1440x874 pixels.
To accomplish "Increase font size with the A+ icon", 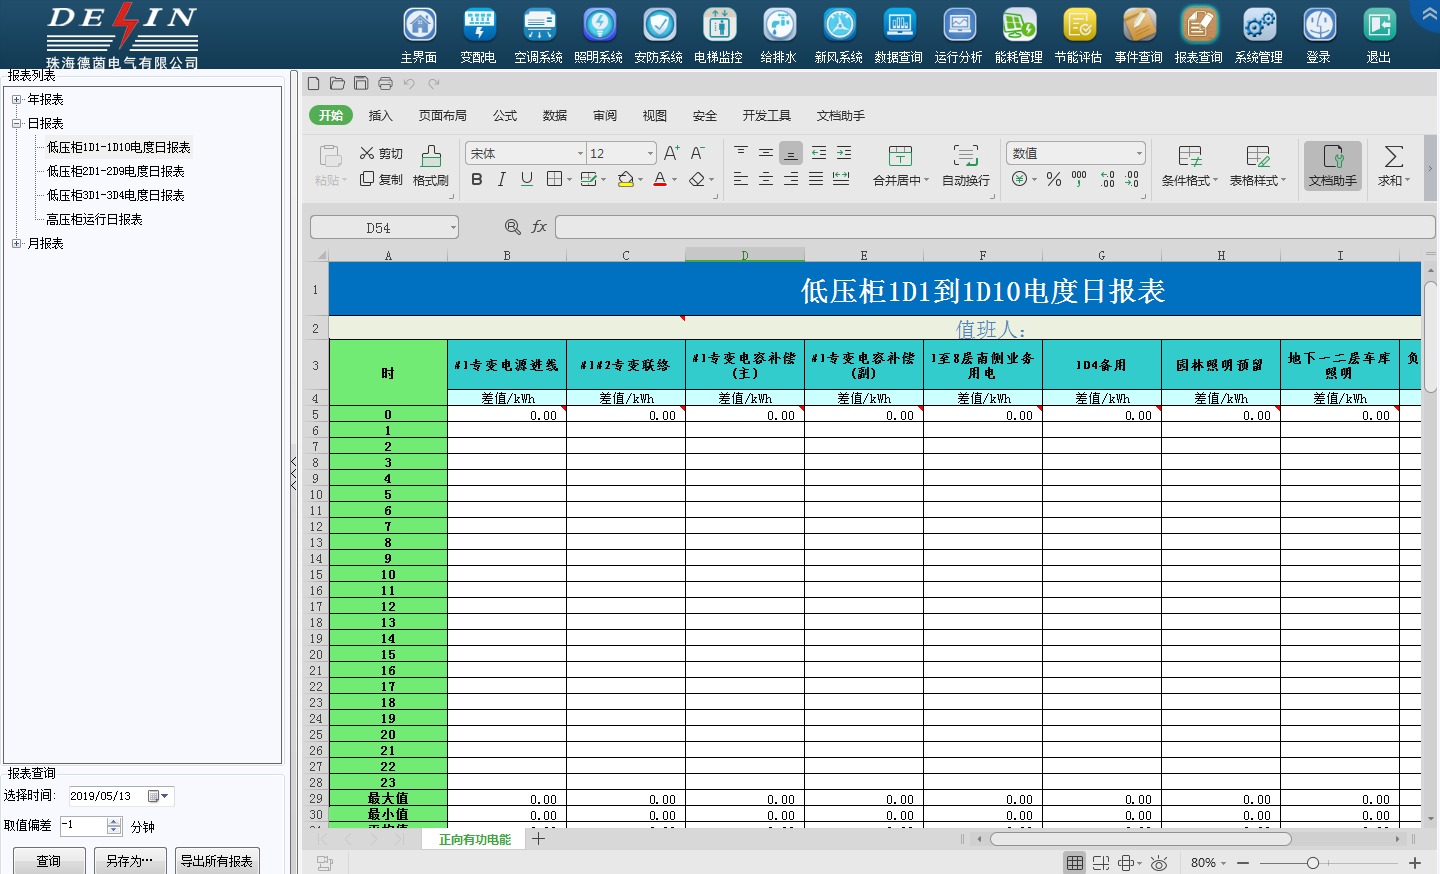I will tap(671, 154).
